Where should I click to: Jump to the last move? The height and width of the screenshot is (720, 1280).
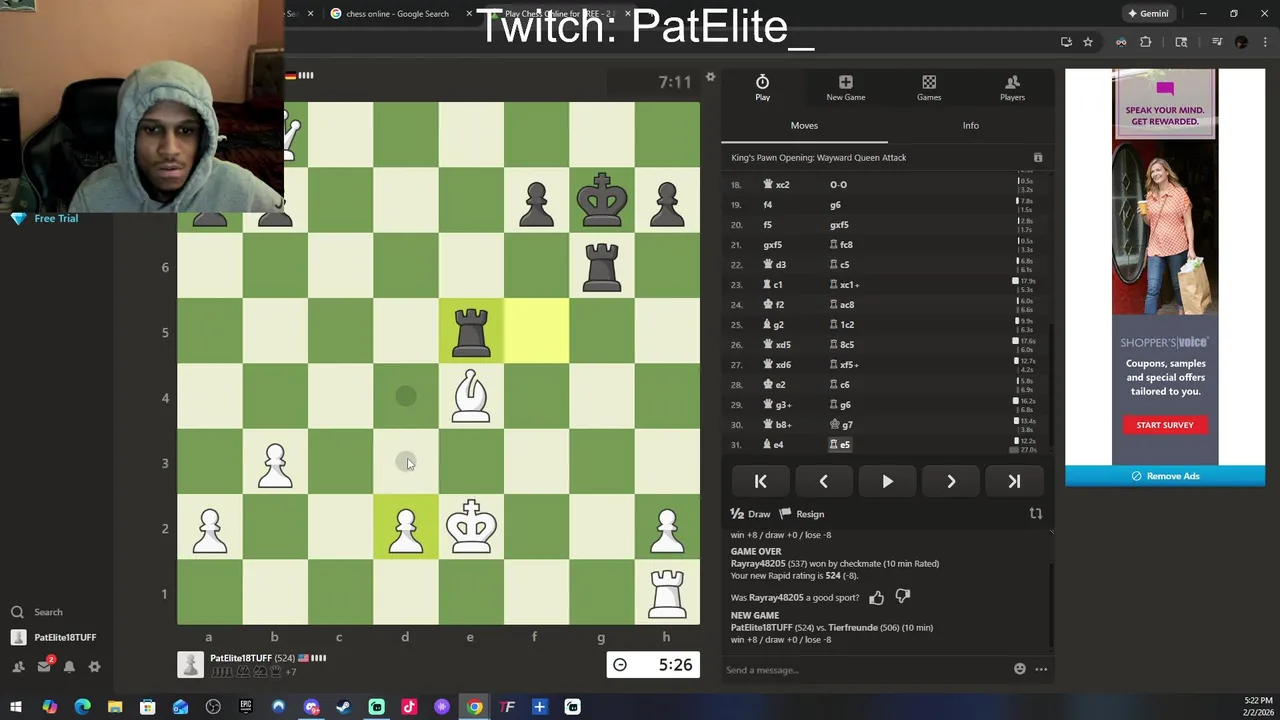point(1014,482)
